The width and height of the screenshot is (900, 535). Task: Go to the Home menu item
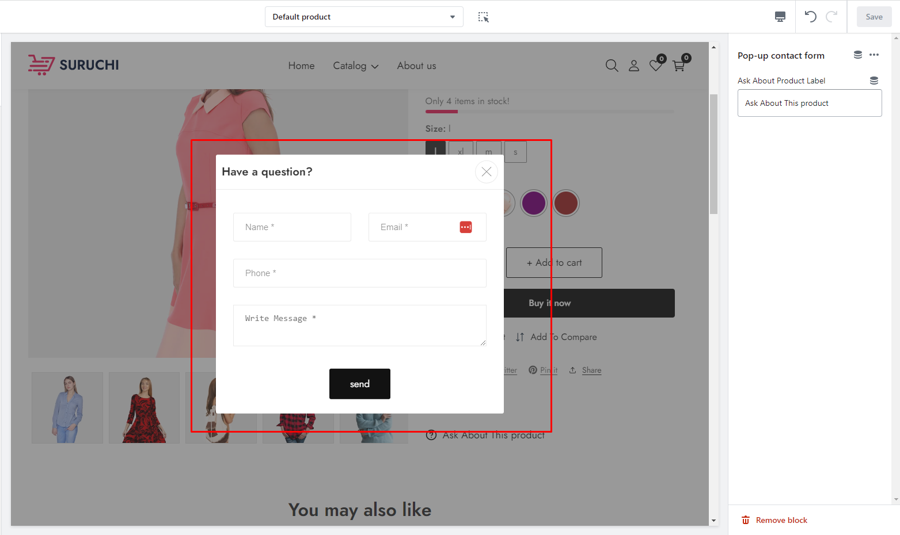[x=301, y=66]
